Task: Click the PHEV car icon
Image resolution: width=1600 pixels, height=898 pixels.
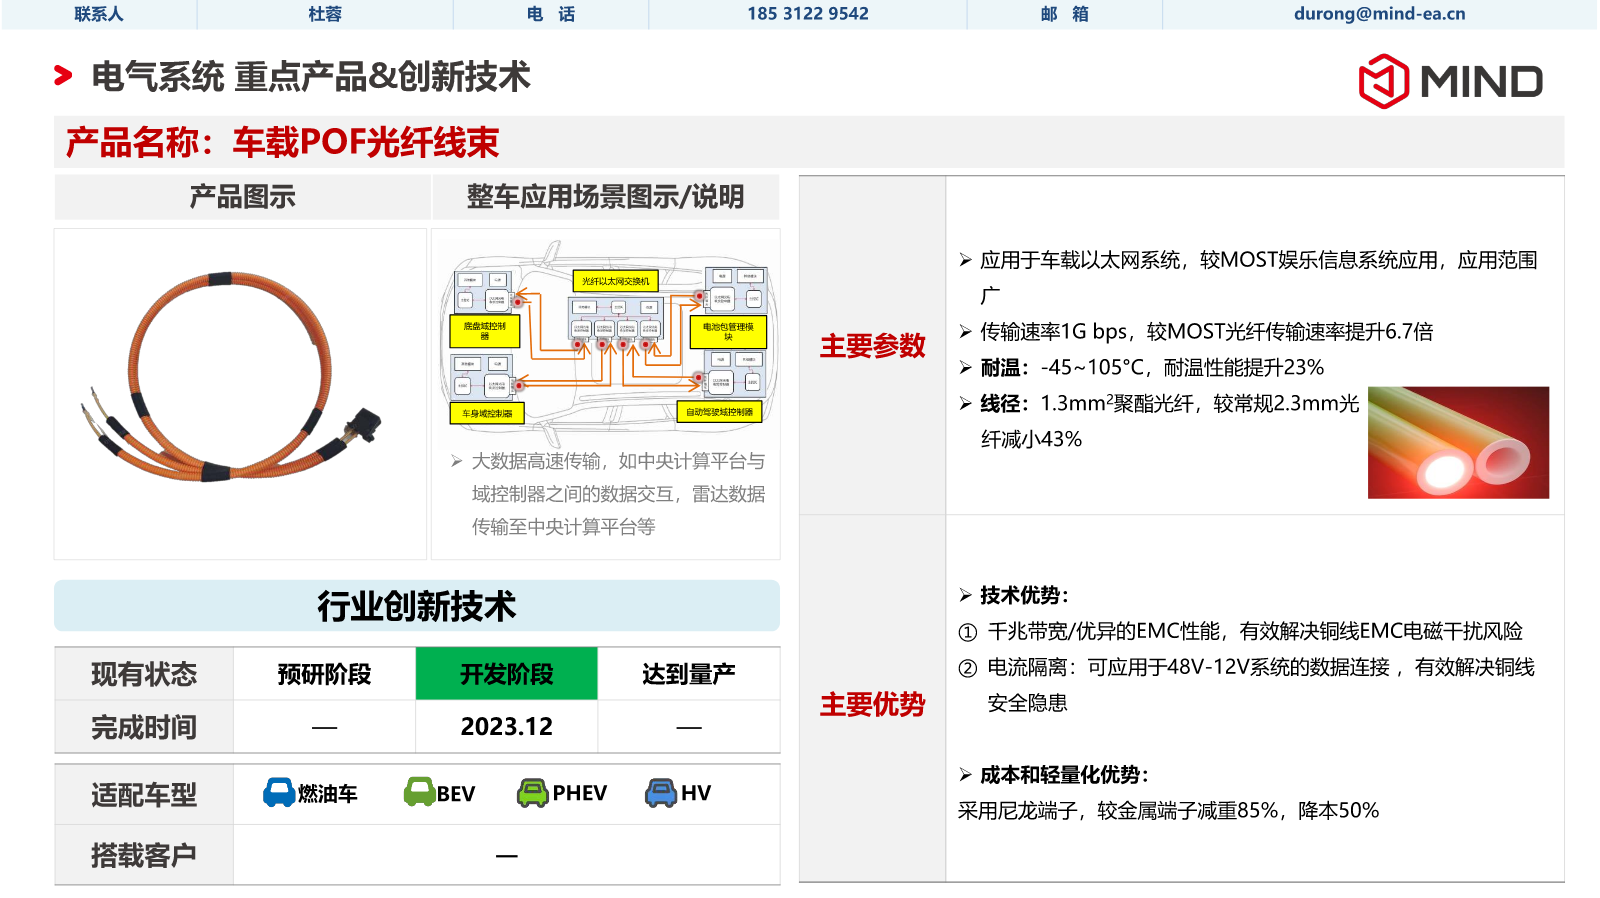Action: point(533,793)
